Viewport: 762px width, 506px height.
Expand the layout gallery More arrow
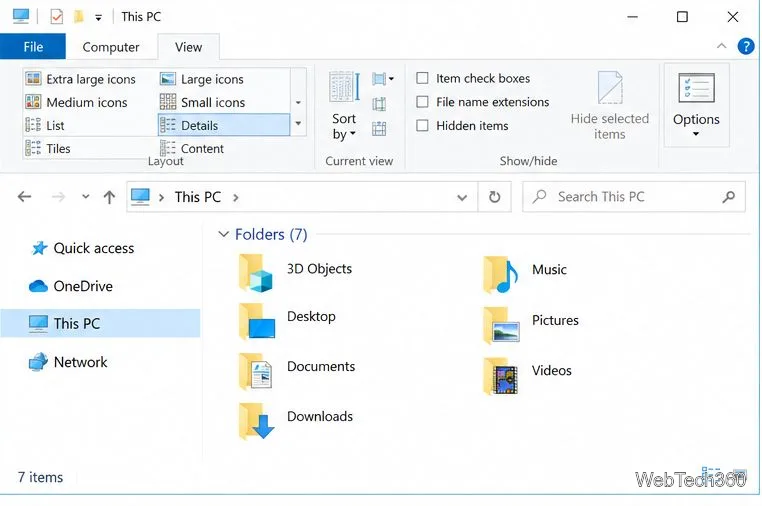(x=298, y=124)
